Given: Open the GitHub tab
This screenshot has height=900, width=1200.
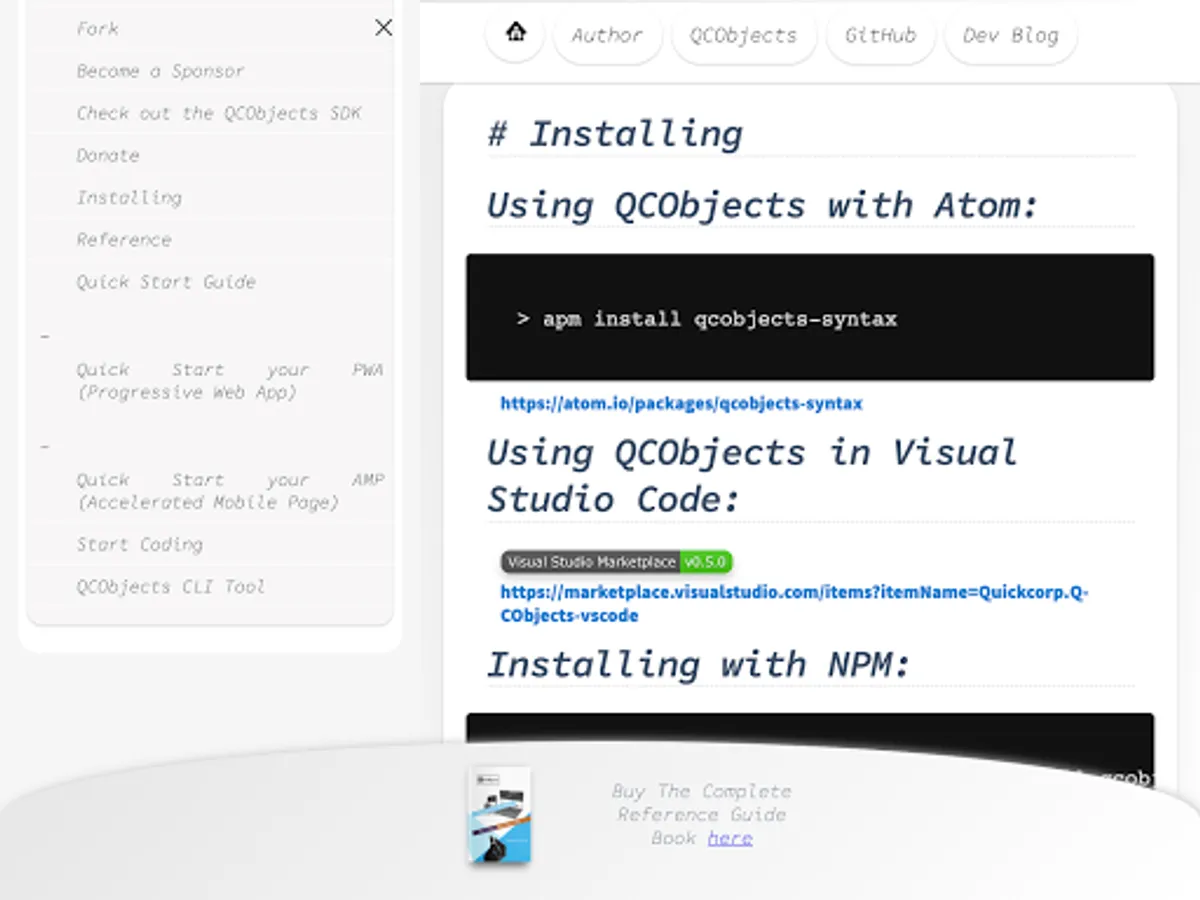Looking at the screenshot, I should (x=880, y=35).
